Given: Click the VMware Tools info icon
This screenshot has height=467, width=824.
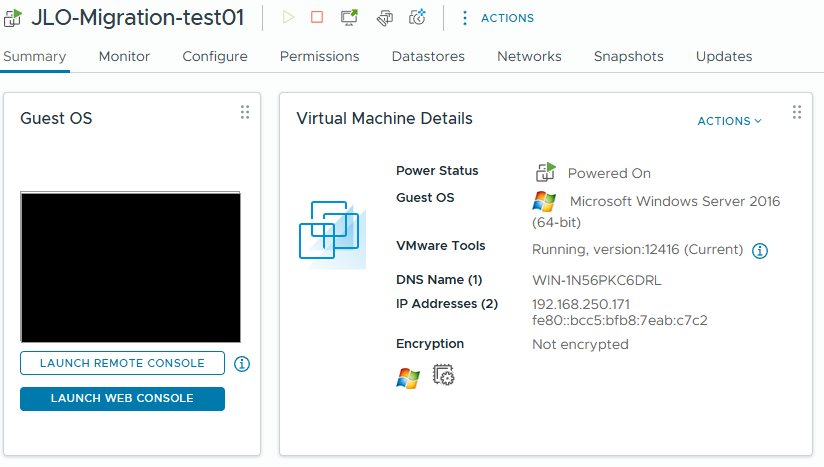Looking at the screenshot, I should pos(760,251).
